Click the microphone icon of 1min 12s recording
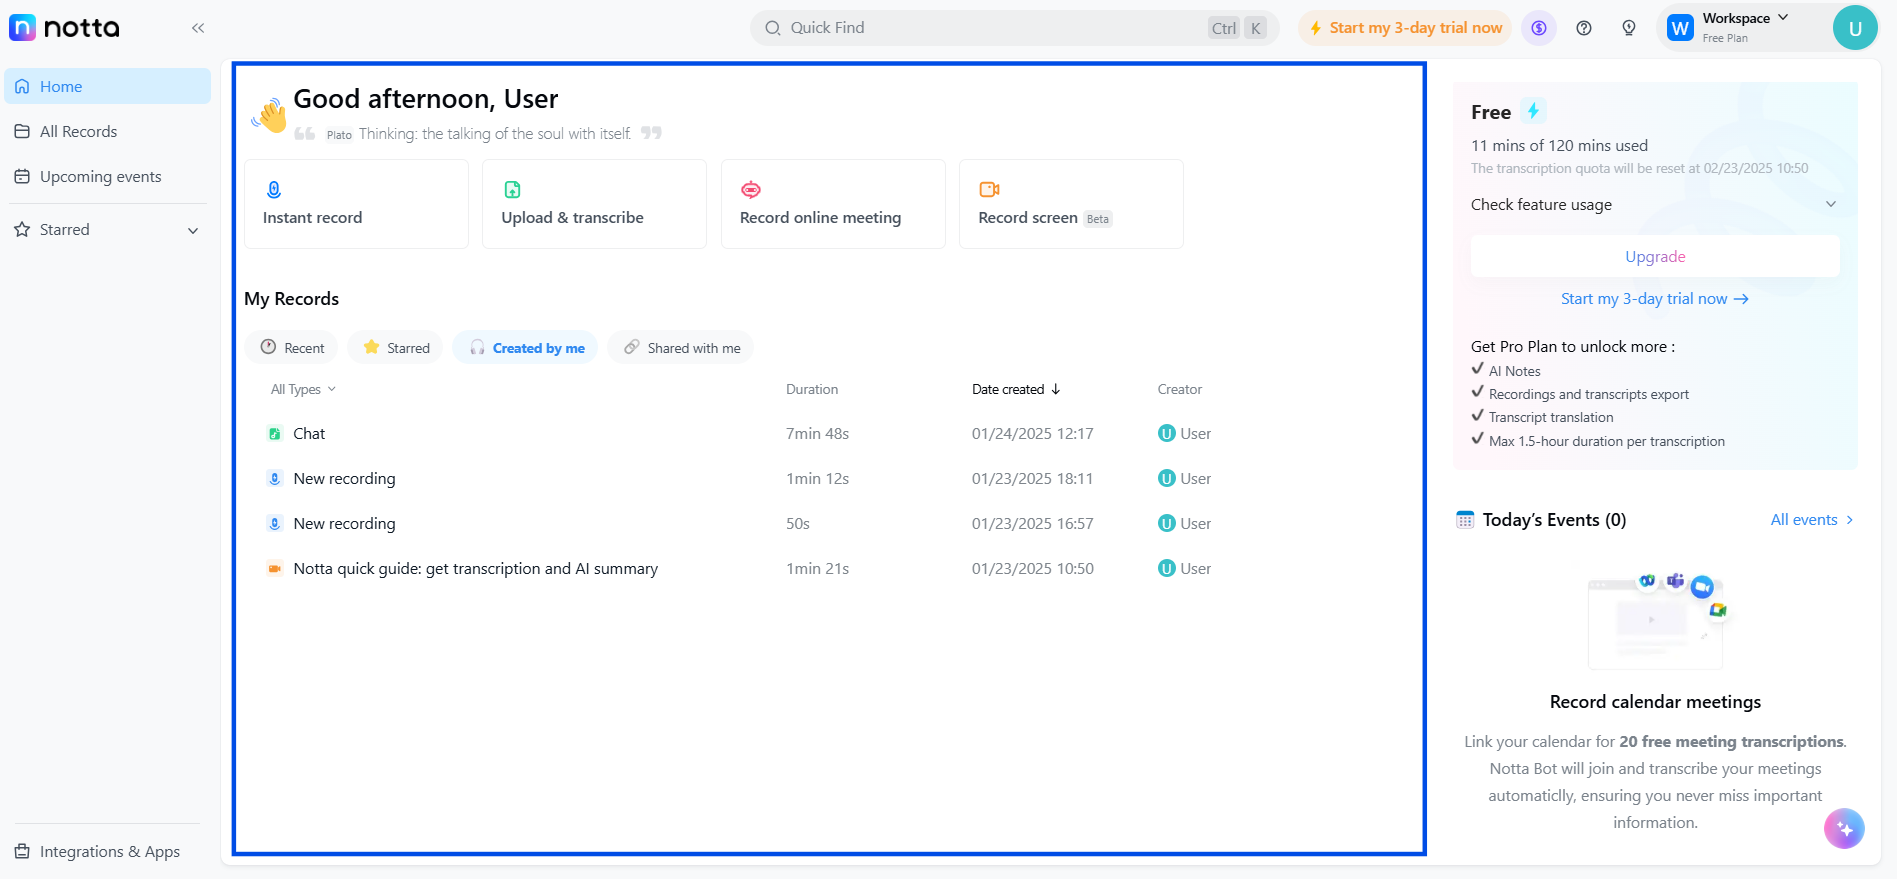Screen dimensions: 1897x879 (x=274, y=479)
